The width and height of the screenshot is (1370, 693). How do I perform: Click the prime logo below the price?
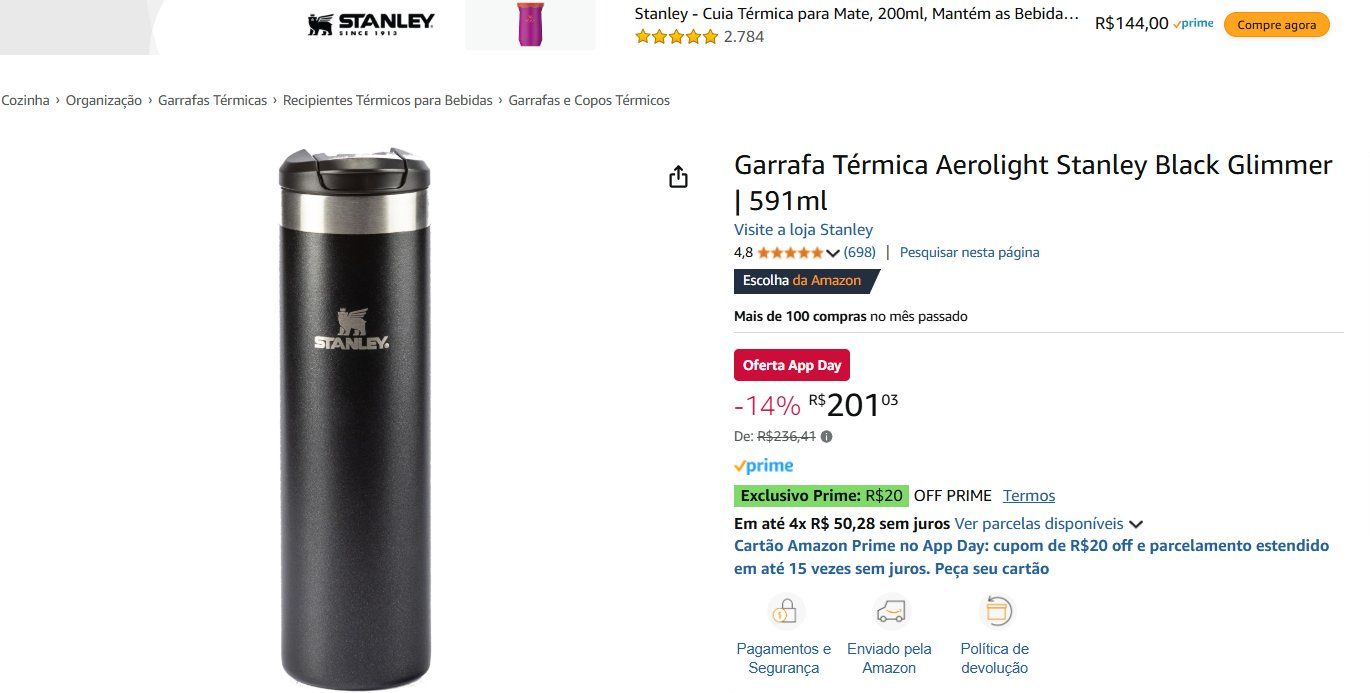click(763, 466)
